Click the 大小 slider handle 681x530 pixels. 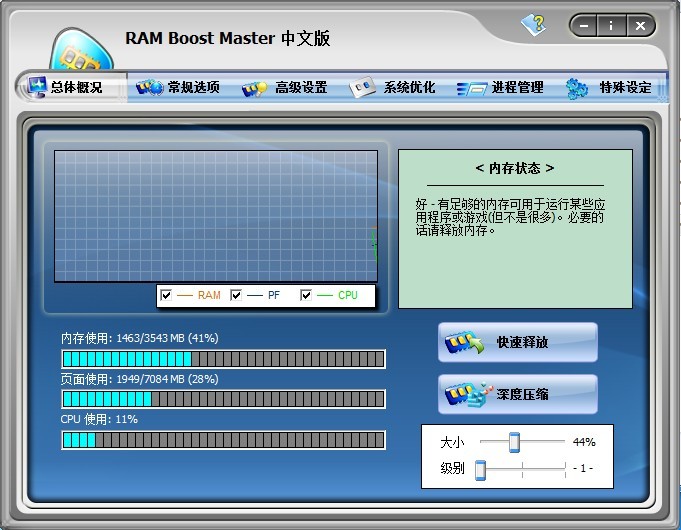click(x=514, y=442)
